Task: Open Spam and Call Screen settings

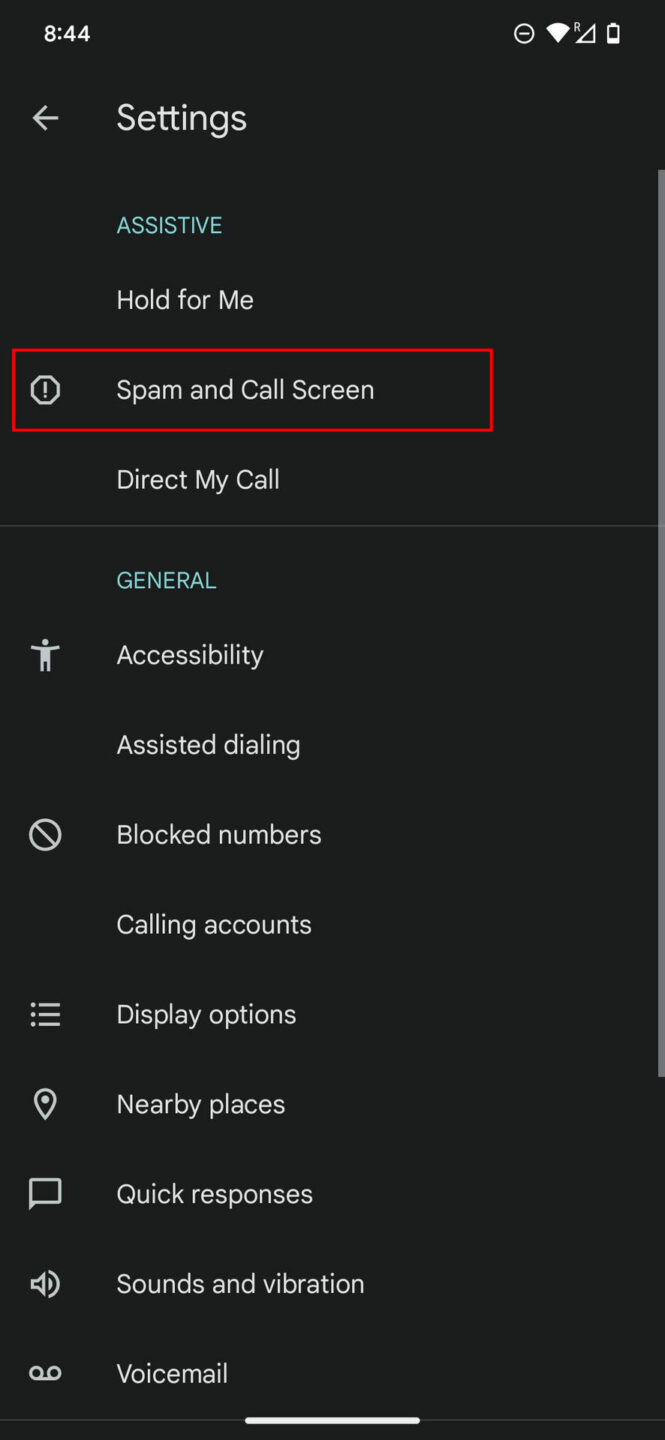Action: [245, 390]
